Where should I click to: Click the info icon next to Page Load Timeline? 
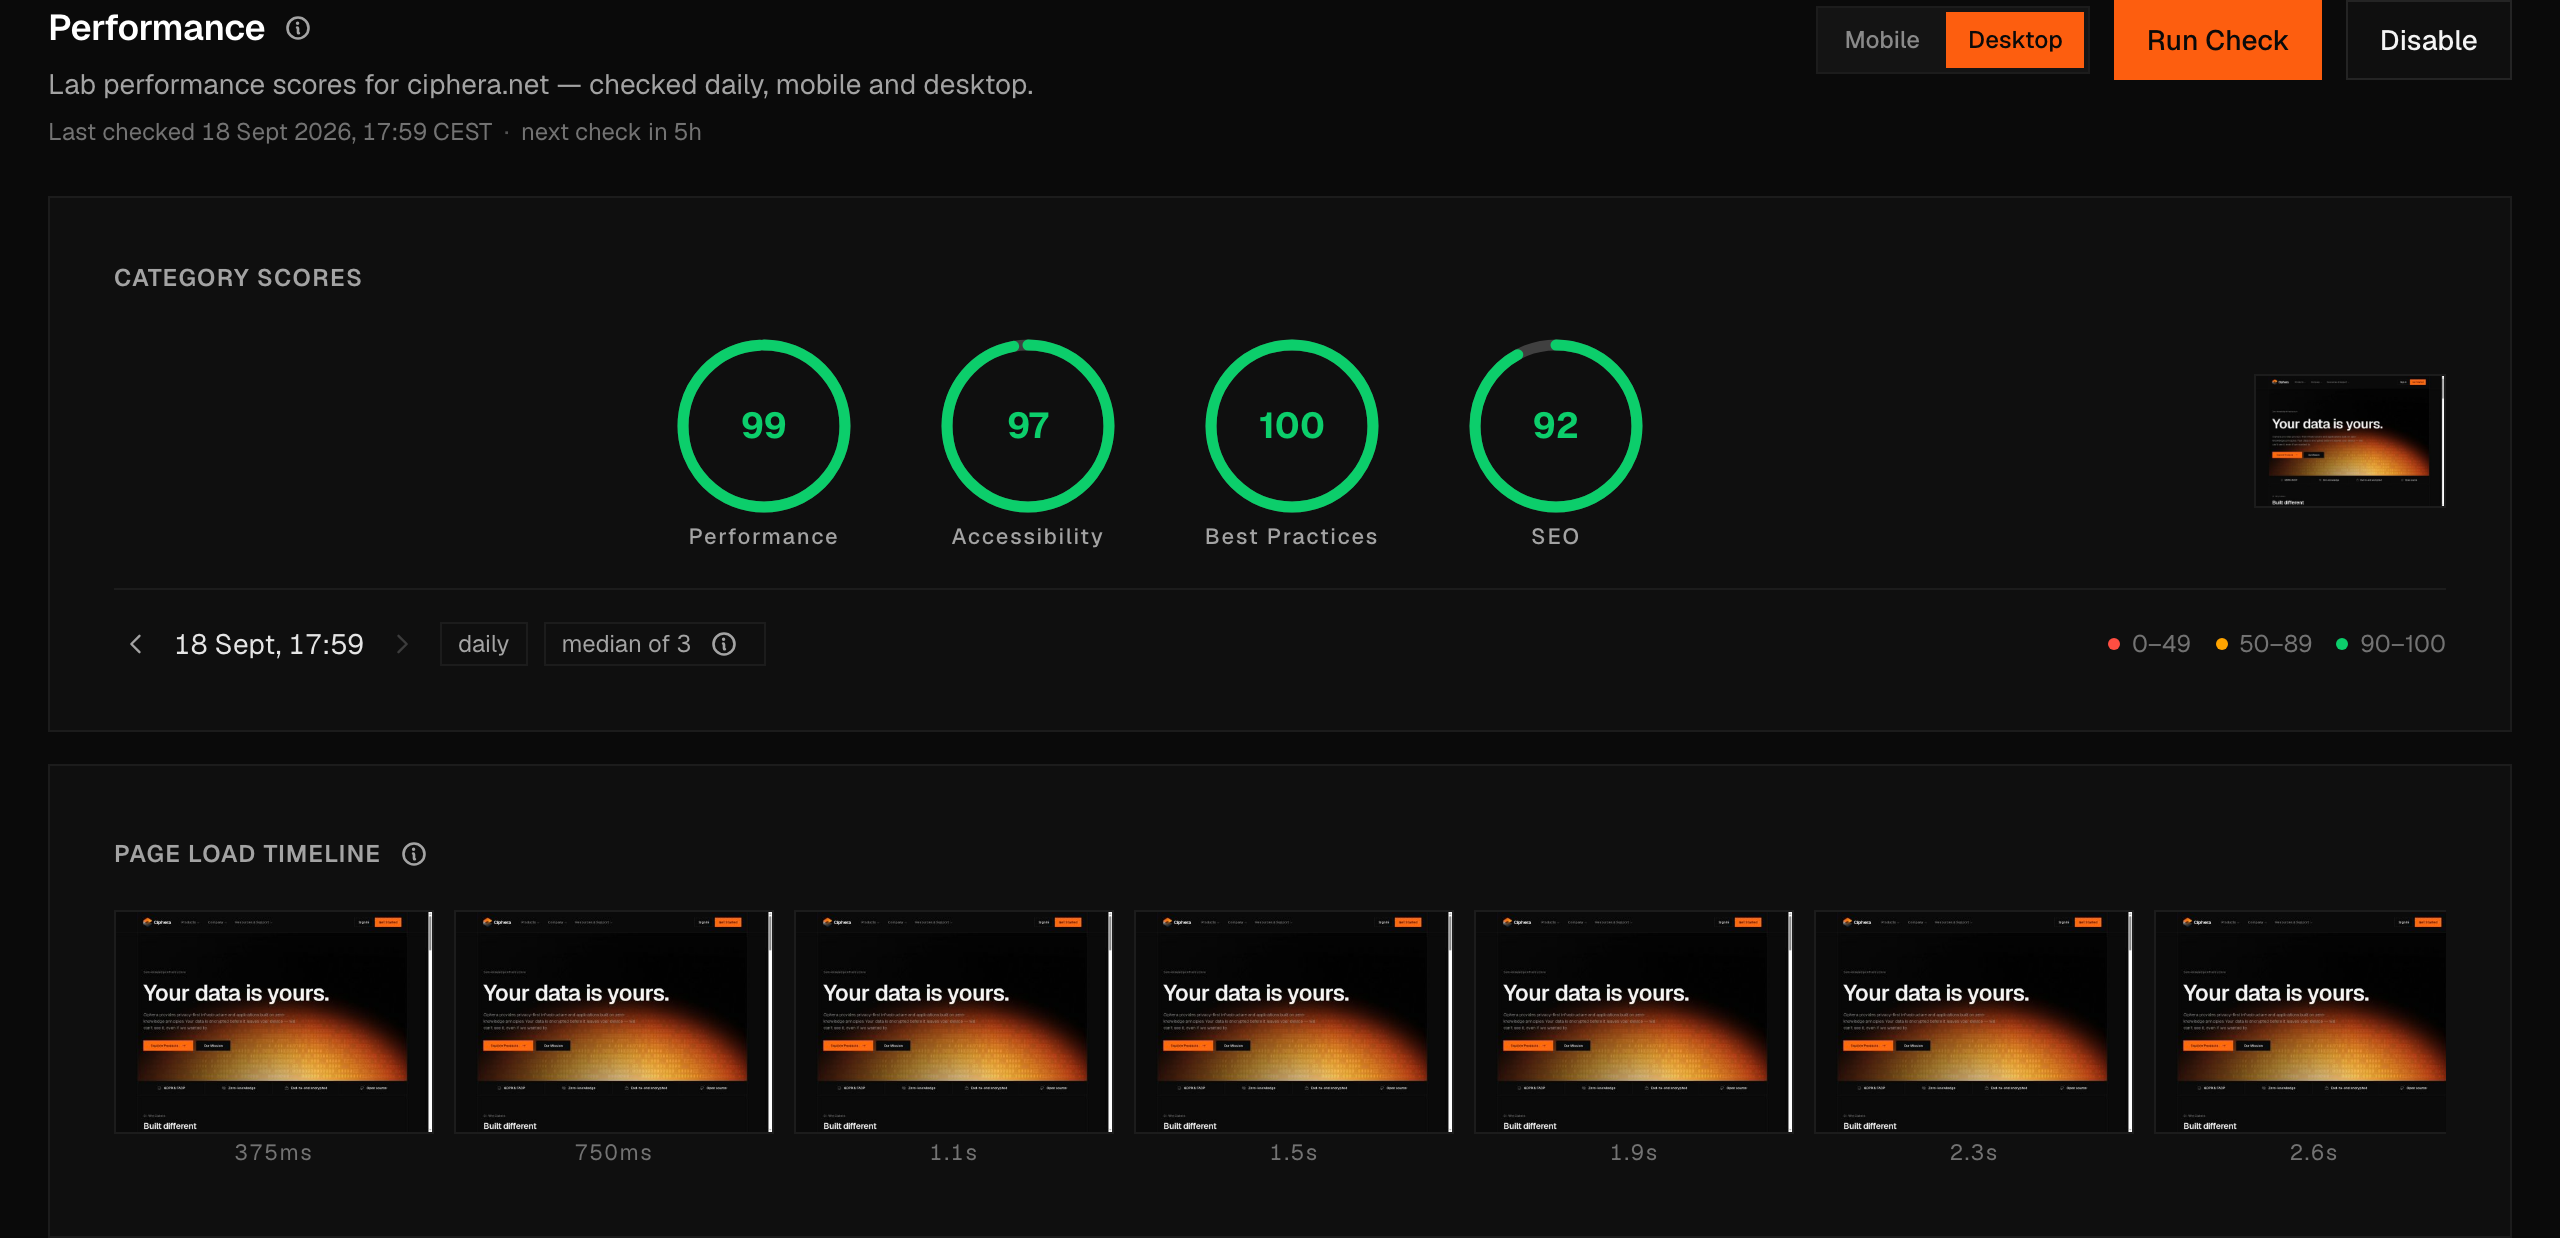pos(414,854)
